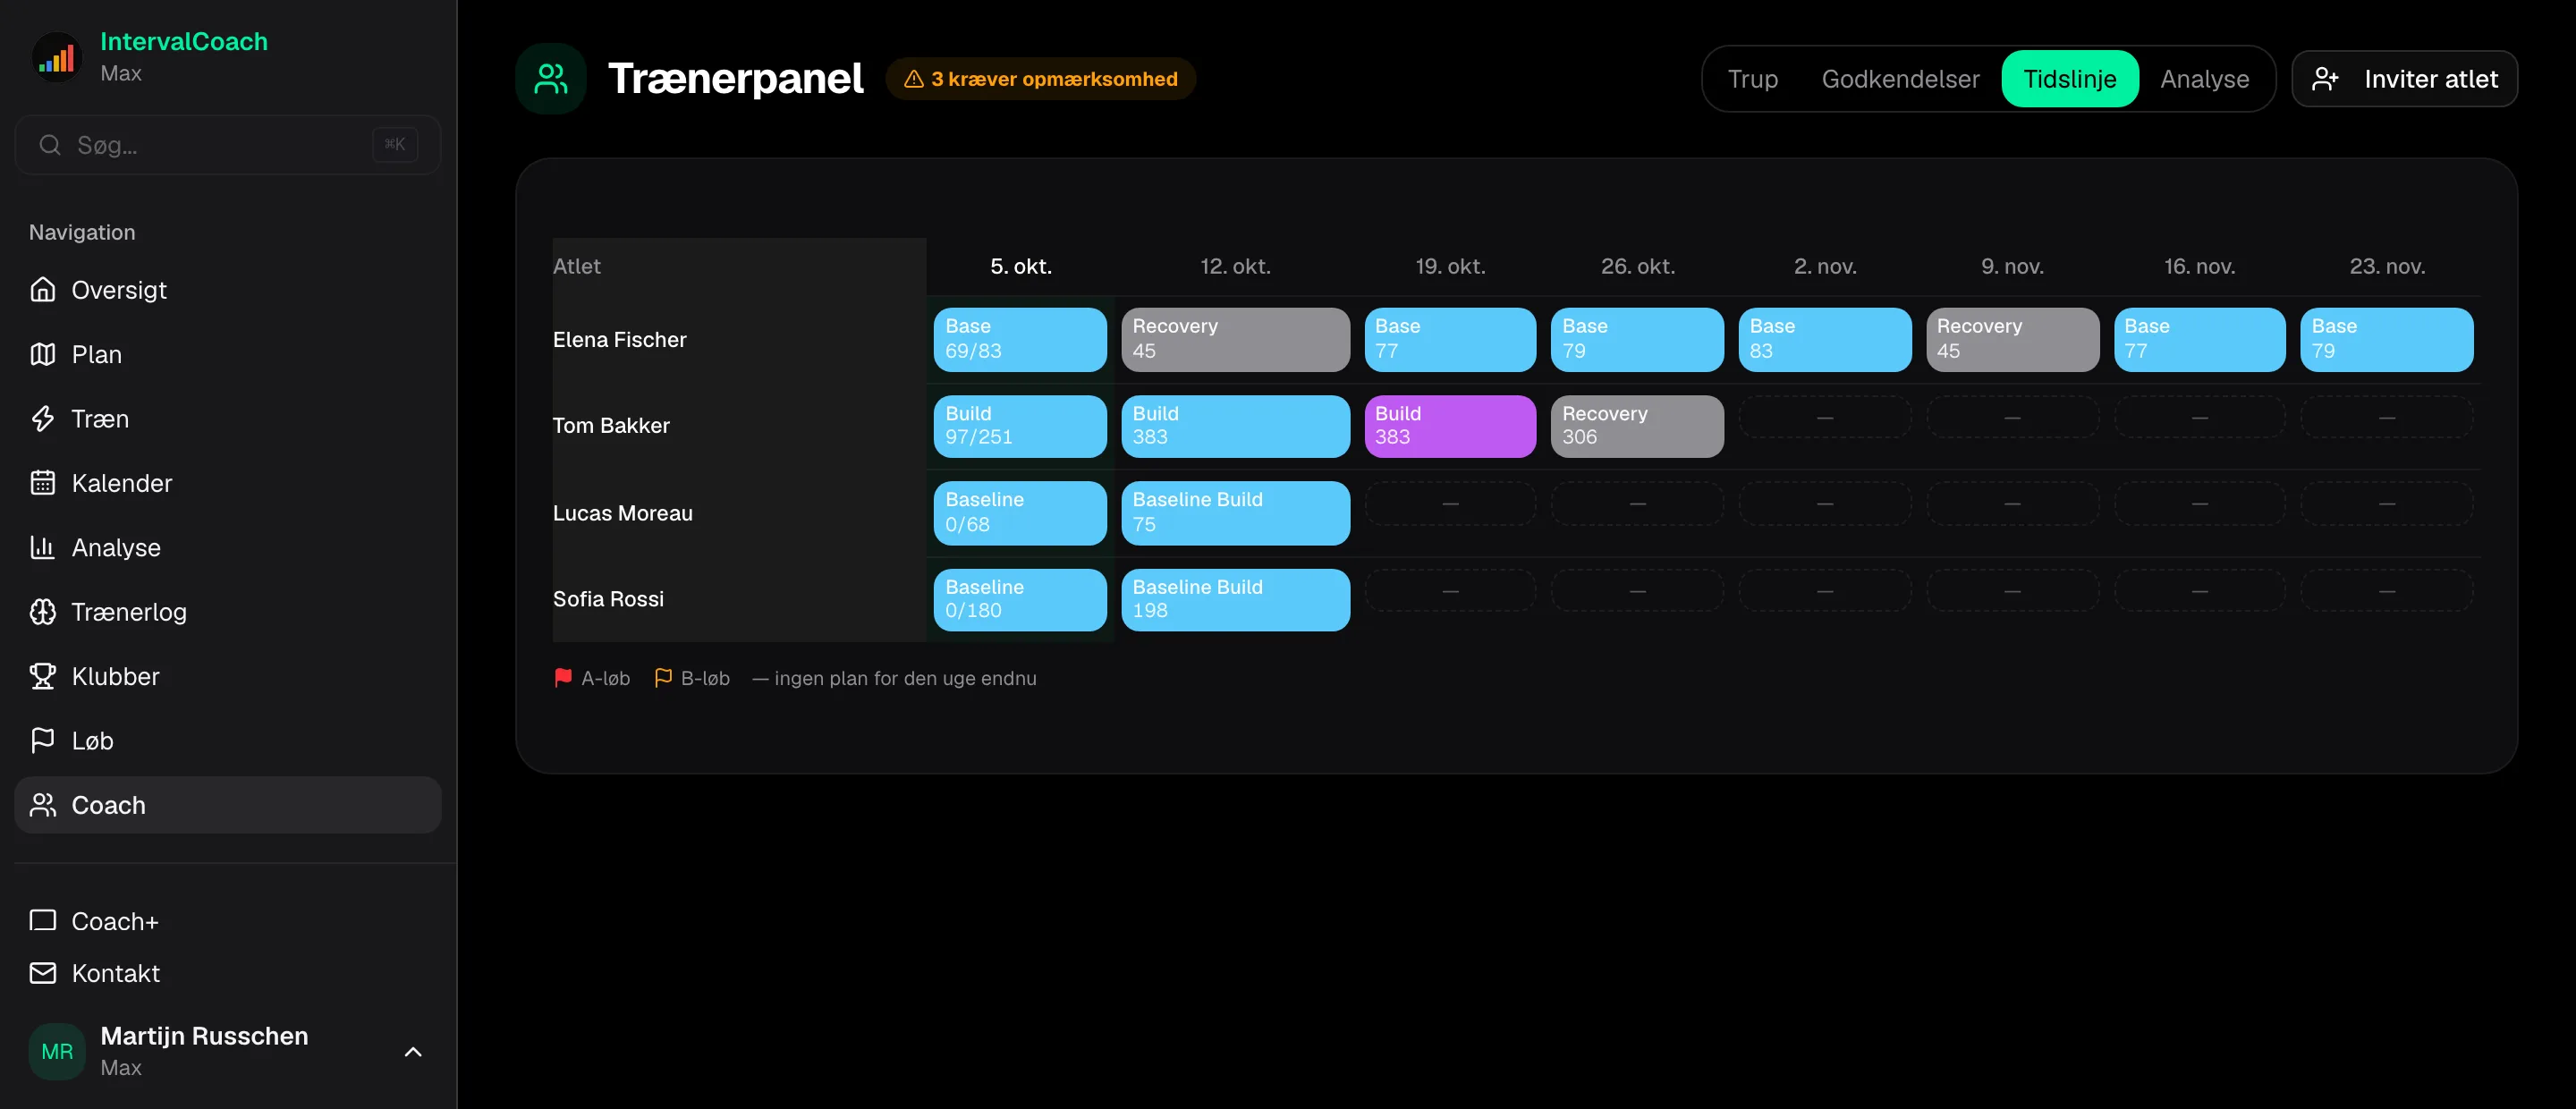Open Elena Fischer's Recovery 45 block for 12. okt.
Image resolution: width=2576 pixels, height=1109 pixels.
point(1235,339)
